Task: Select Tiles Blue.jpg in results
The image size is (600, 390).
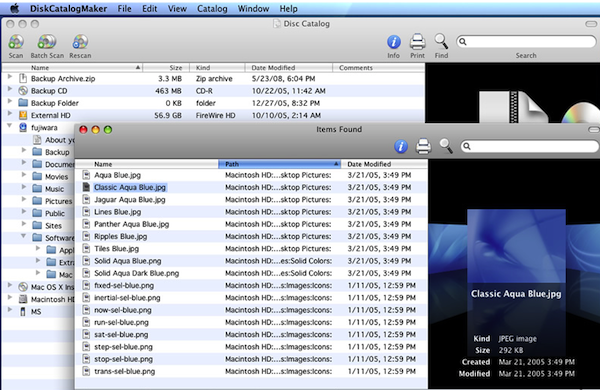Action: [116, 249]
